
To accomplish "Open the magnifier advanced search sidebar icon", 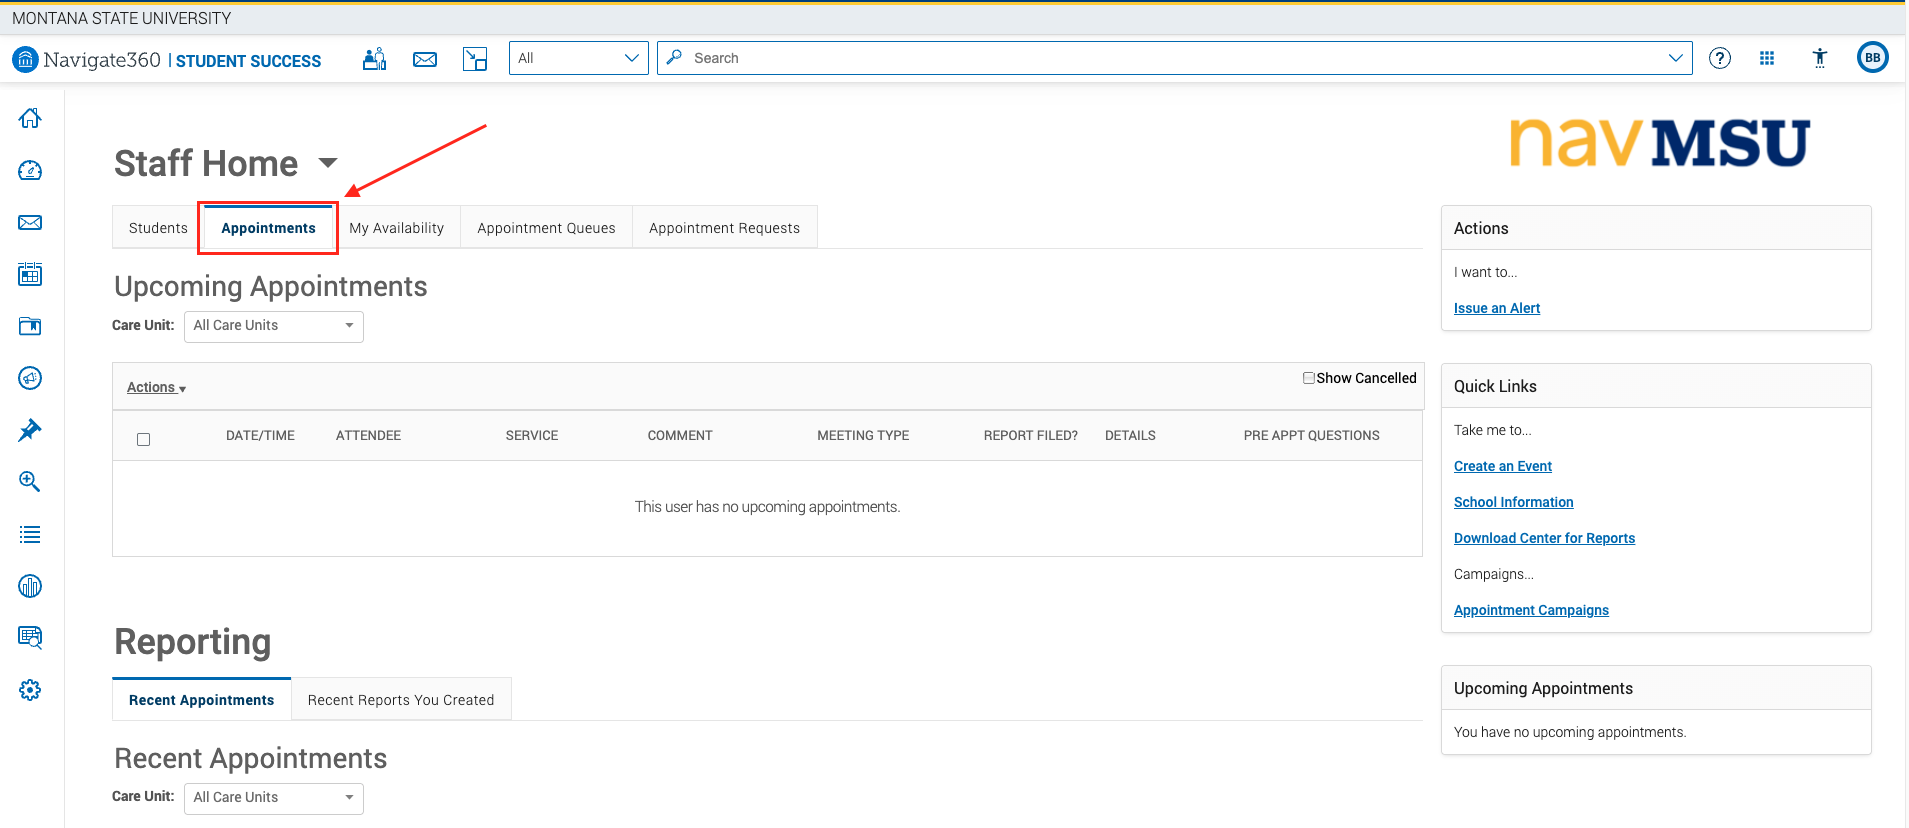I will click(x=30, y=482).
